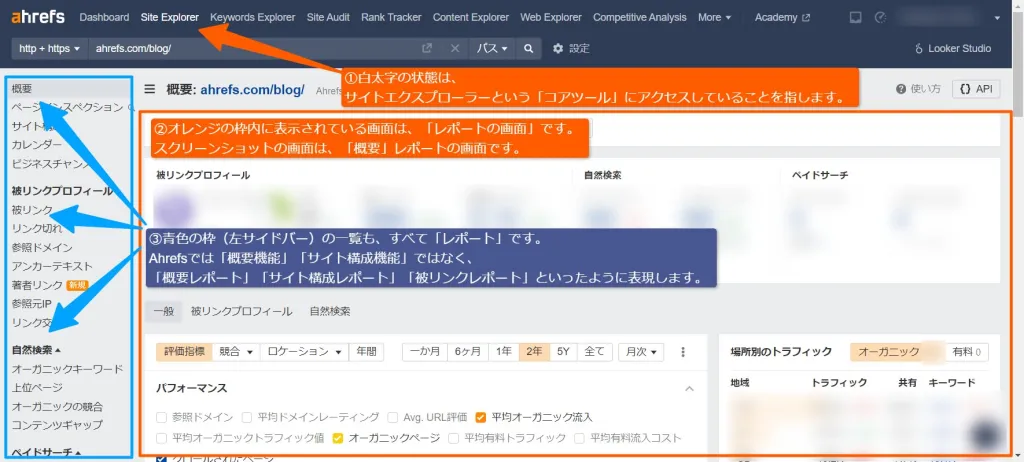Collapse the ペイドサーチ sidebar section
This screenshot has width=1024, height=462.
click(46, 452)
